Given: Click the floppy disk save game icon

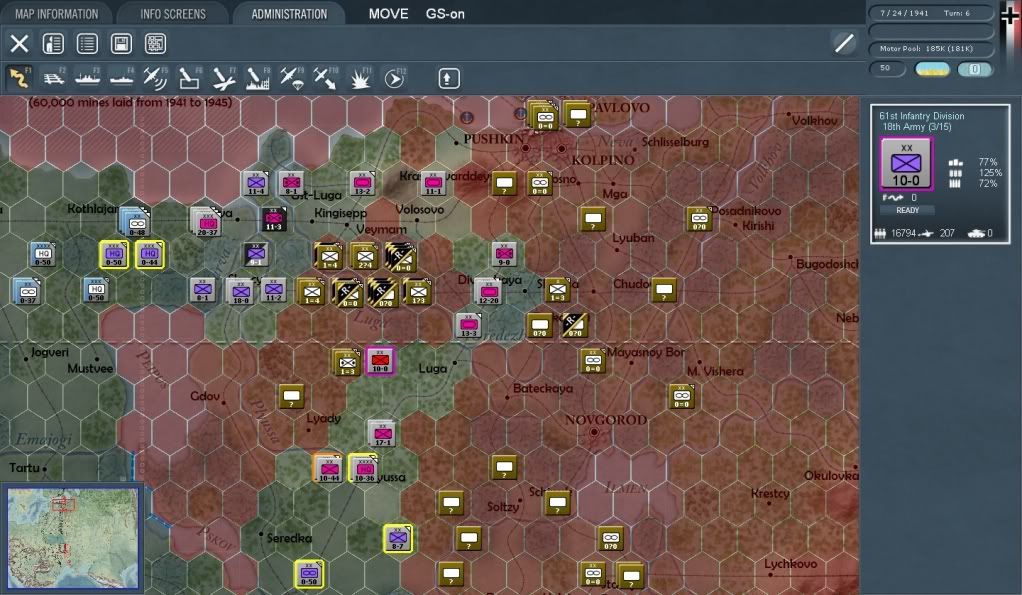Looking at the screenshot, I should point(121,44).
